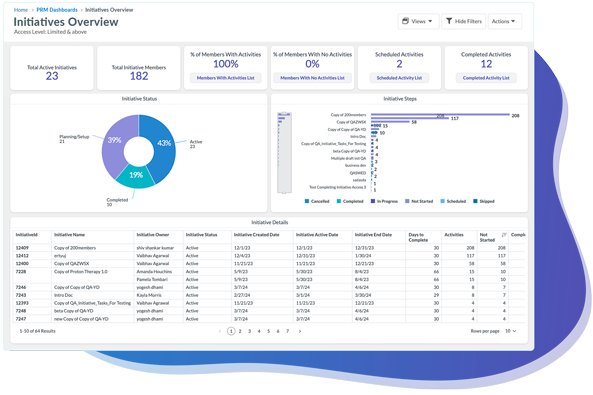Click 'Intro Doc' initiative name in table
This screenshot has height=395, width=593.
[x=63, y=295]
